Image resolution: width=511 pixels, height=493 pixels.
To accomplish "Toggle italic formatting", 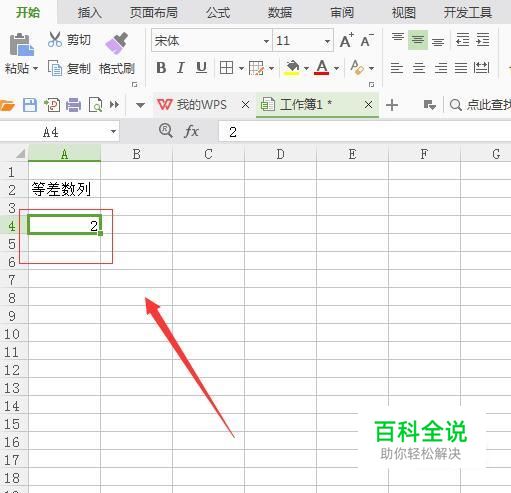I will pyautogui.click(x=181, y=68).
